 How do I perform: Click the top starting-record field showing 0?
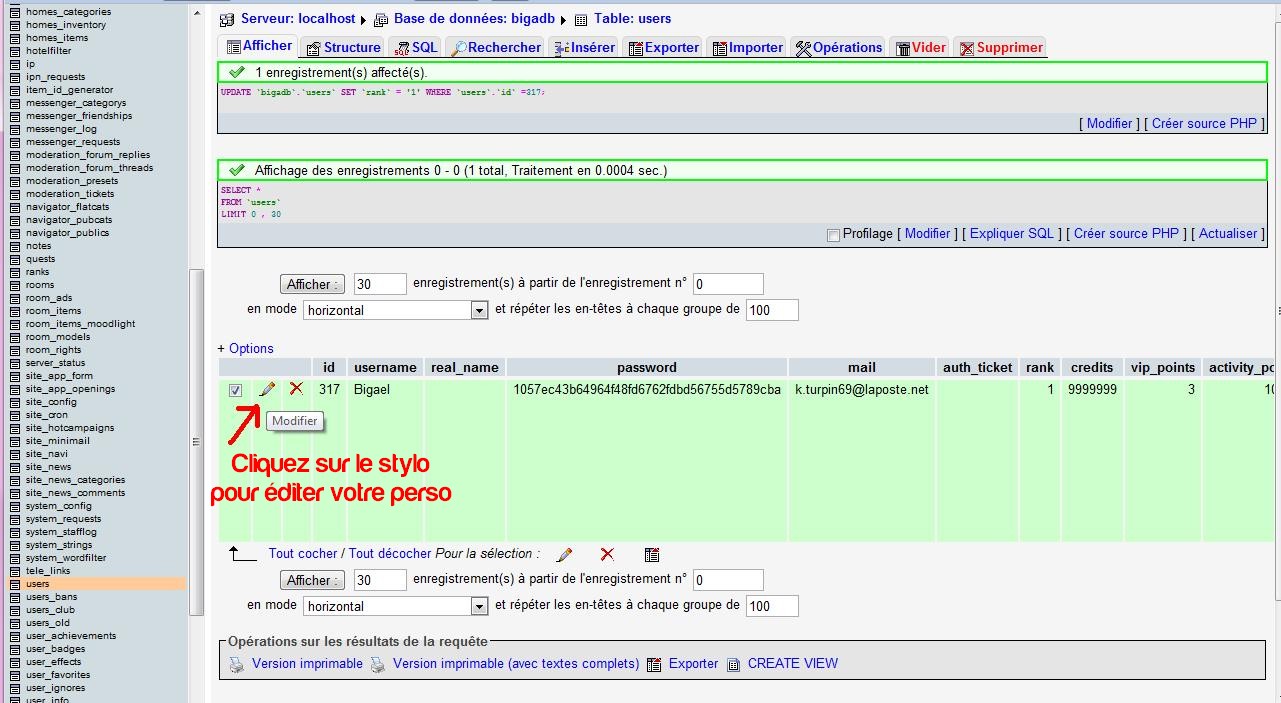tap(728, 284)
